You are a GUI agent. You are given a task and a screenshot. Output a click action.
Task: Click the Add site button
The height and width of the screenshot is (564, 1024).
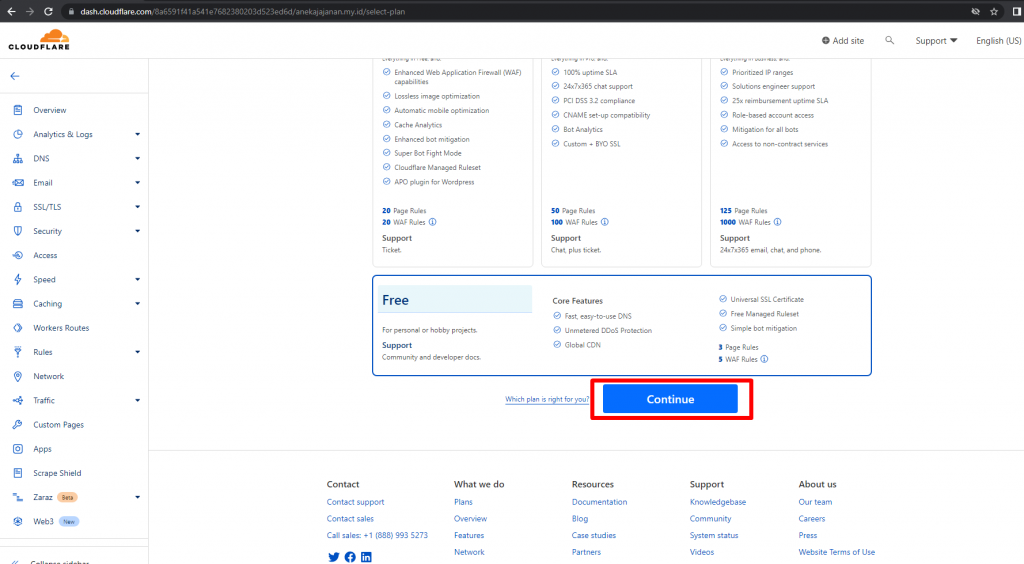[842, 41]
